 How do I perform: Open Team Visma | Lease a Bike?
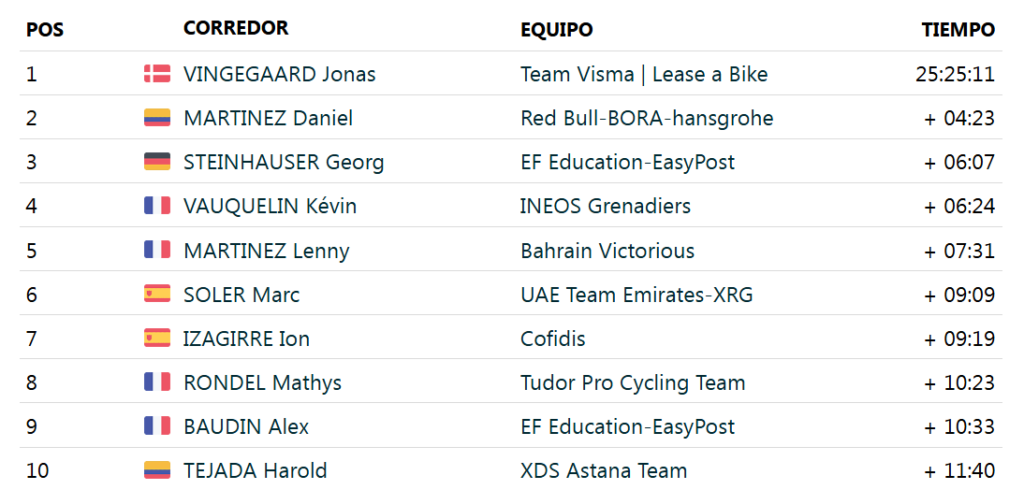(644, 74)
